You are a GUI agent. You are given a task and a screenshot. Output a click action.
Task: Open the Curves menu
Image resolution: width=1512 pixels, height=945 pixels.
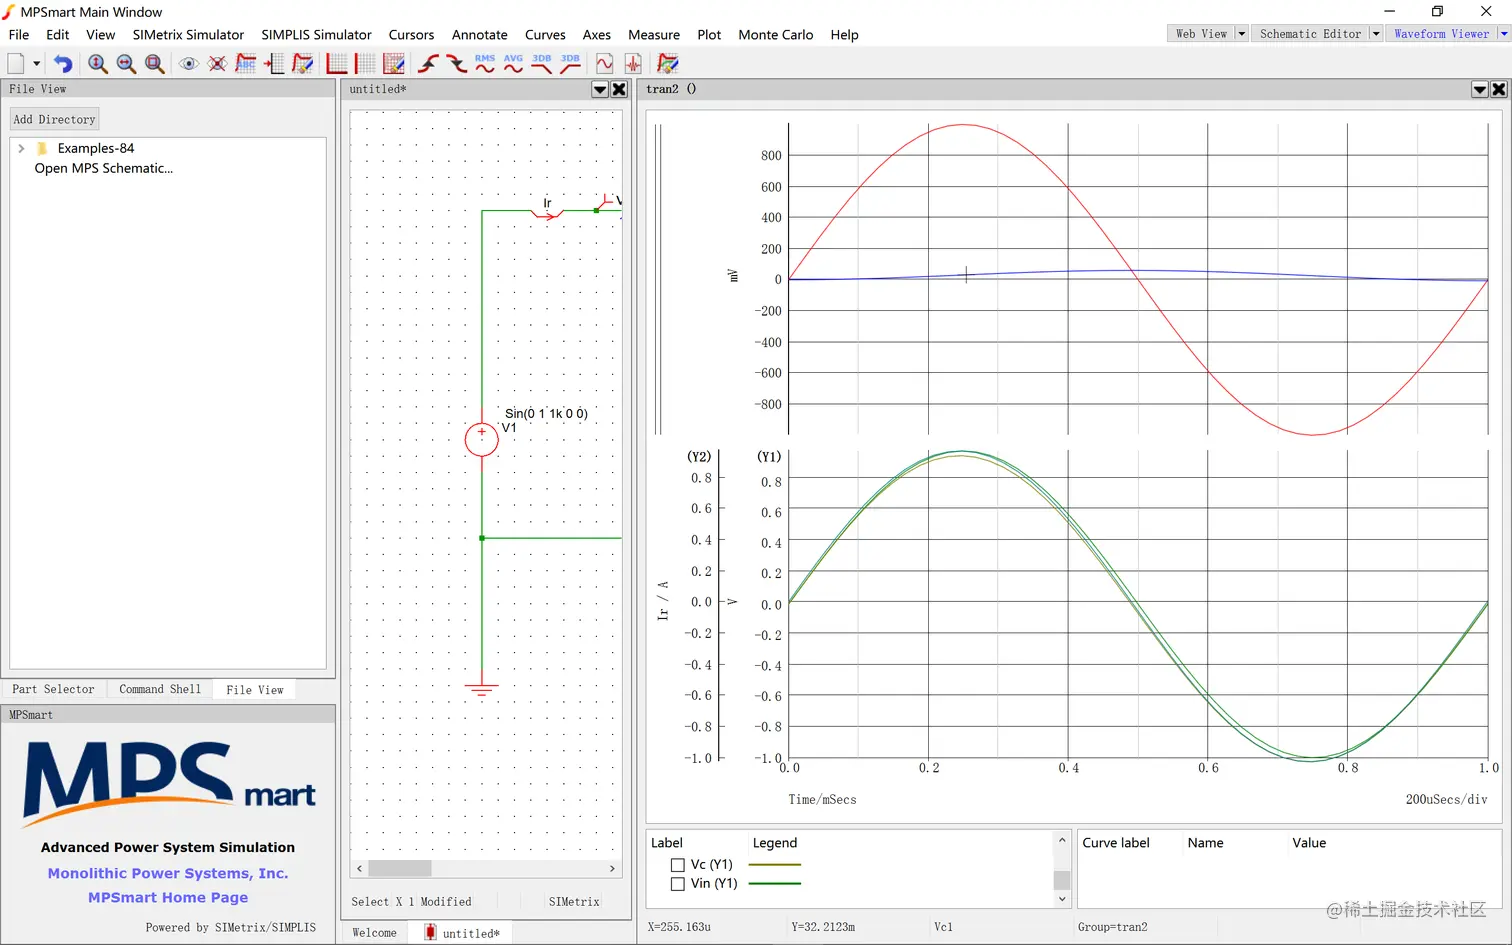pyautogui.click(x=545, y=35)
